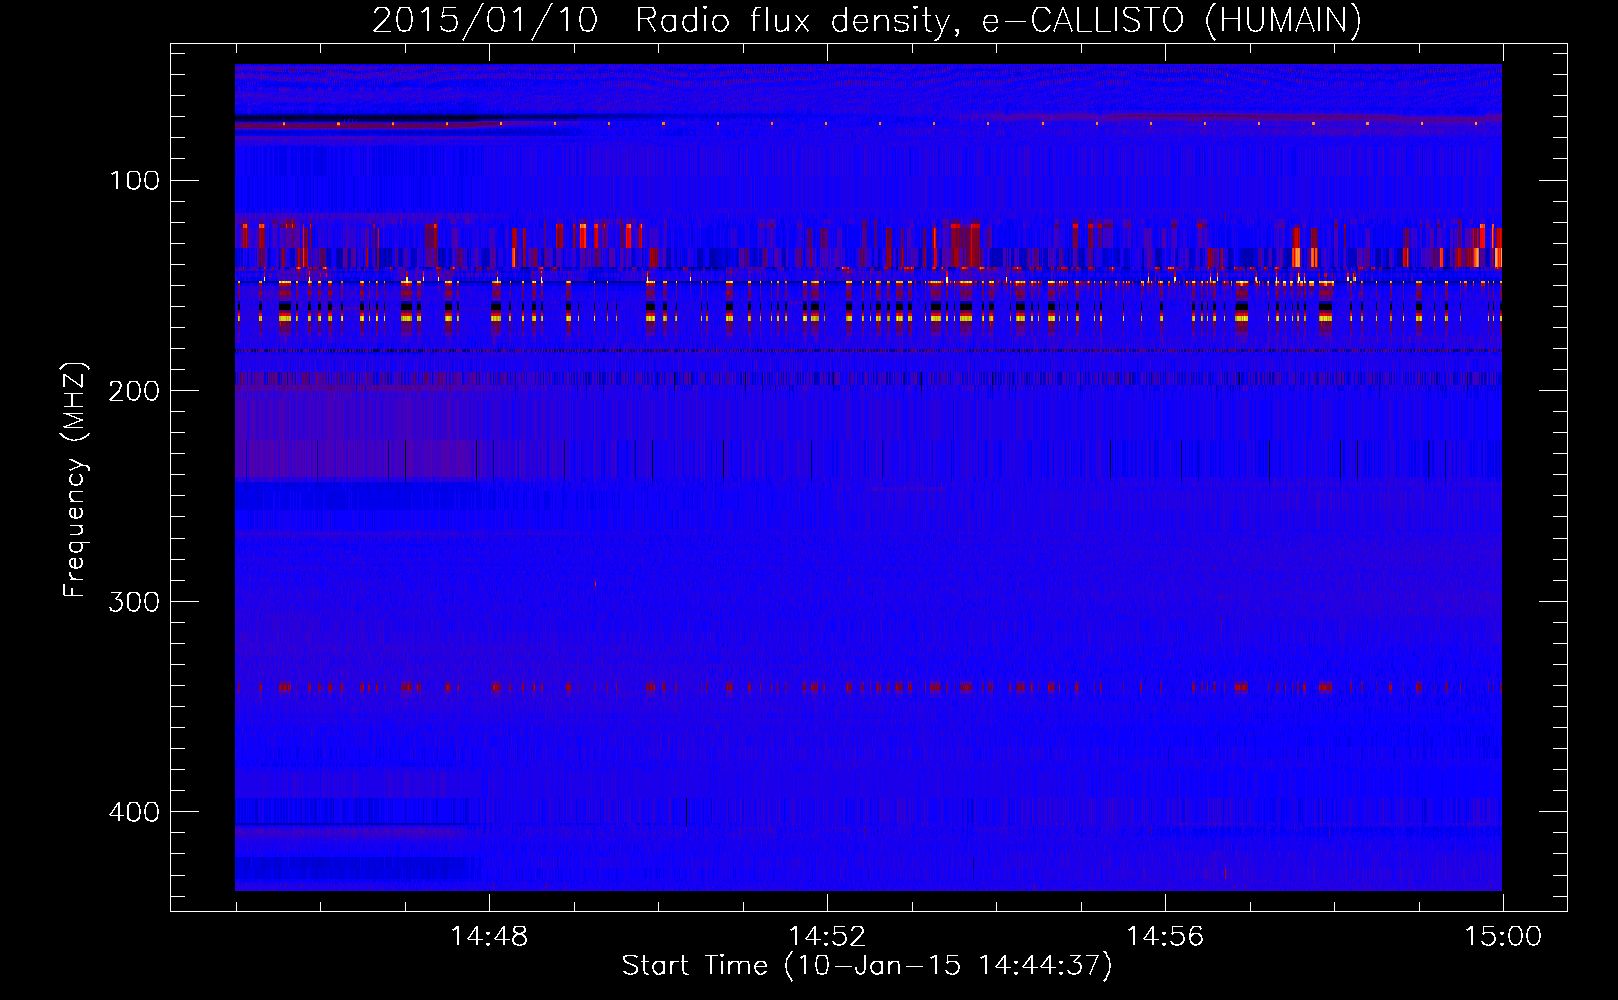Click the 200 frequency tick label

click(135, 391)
